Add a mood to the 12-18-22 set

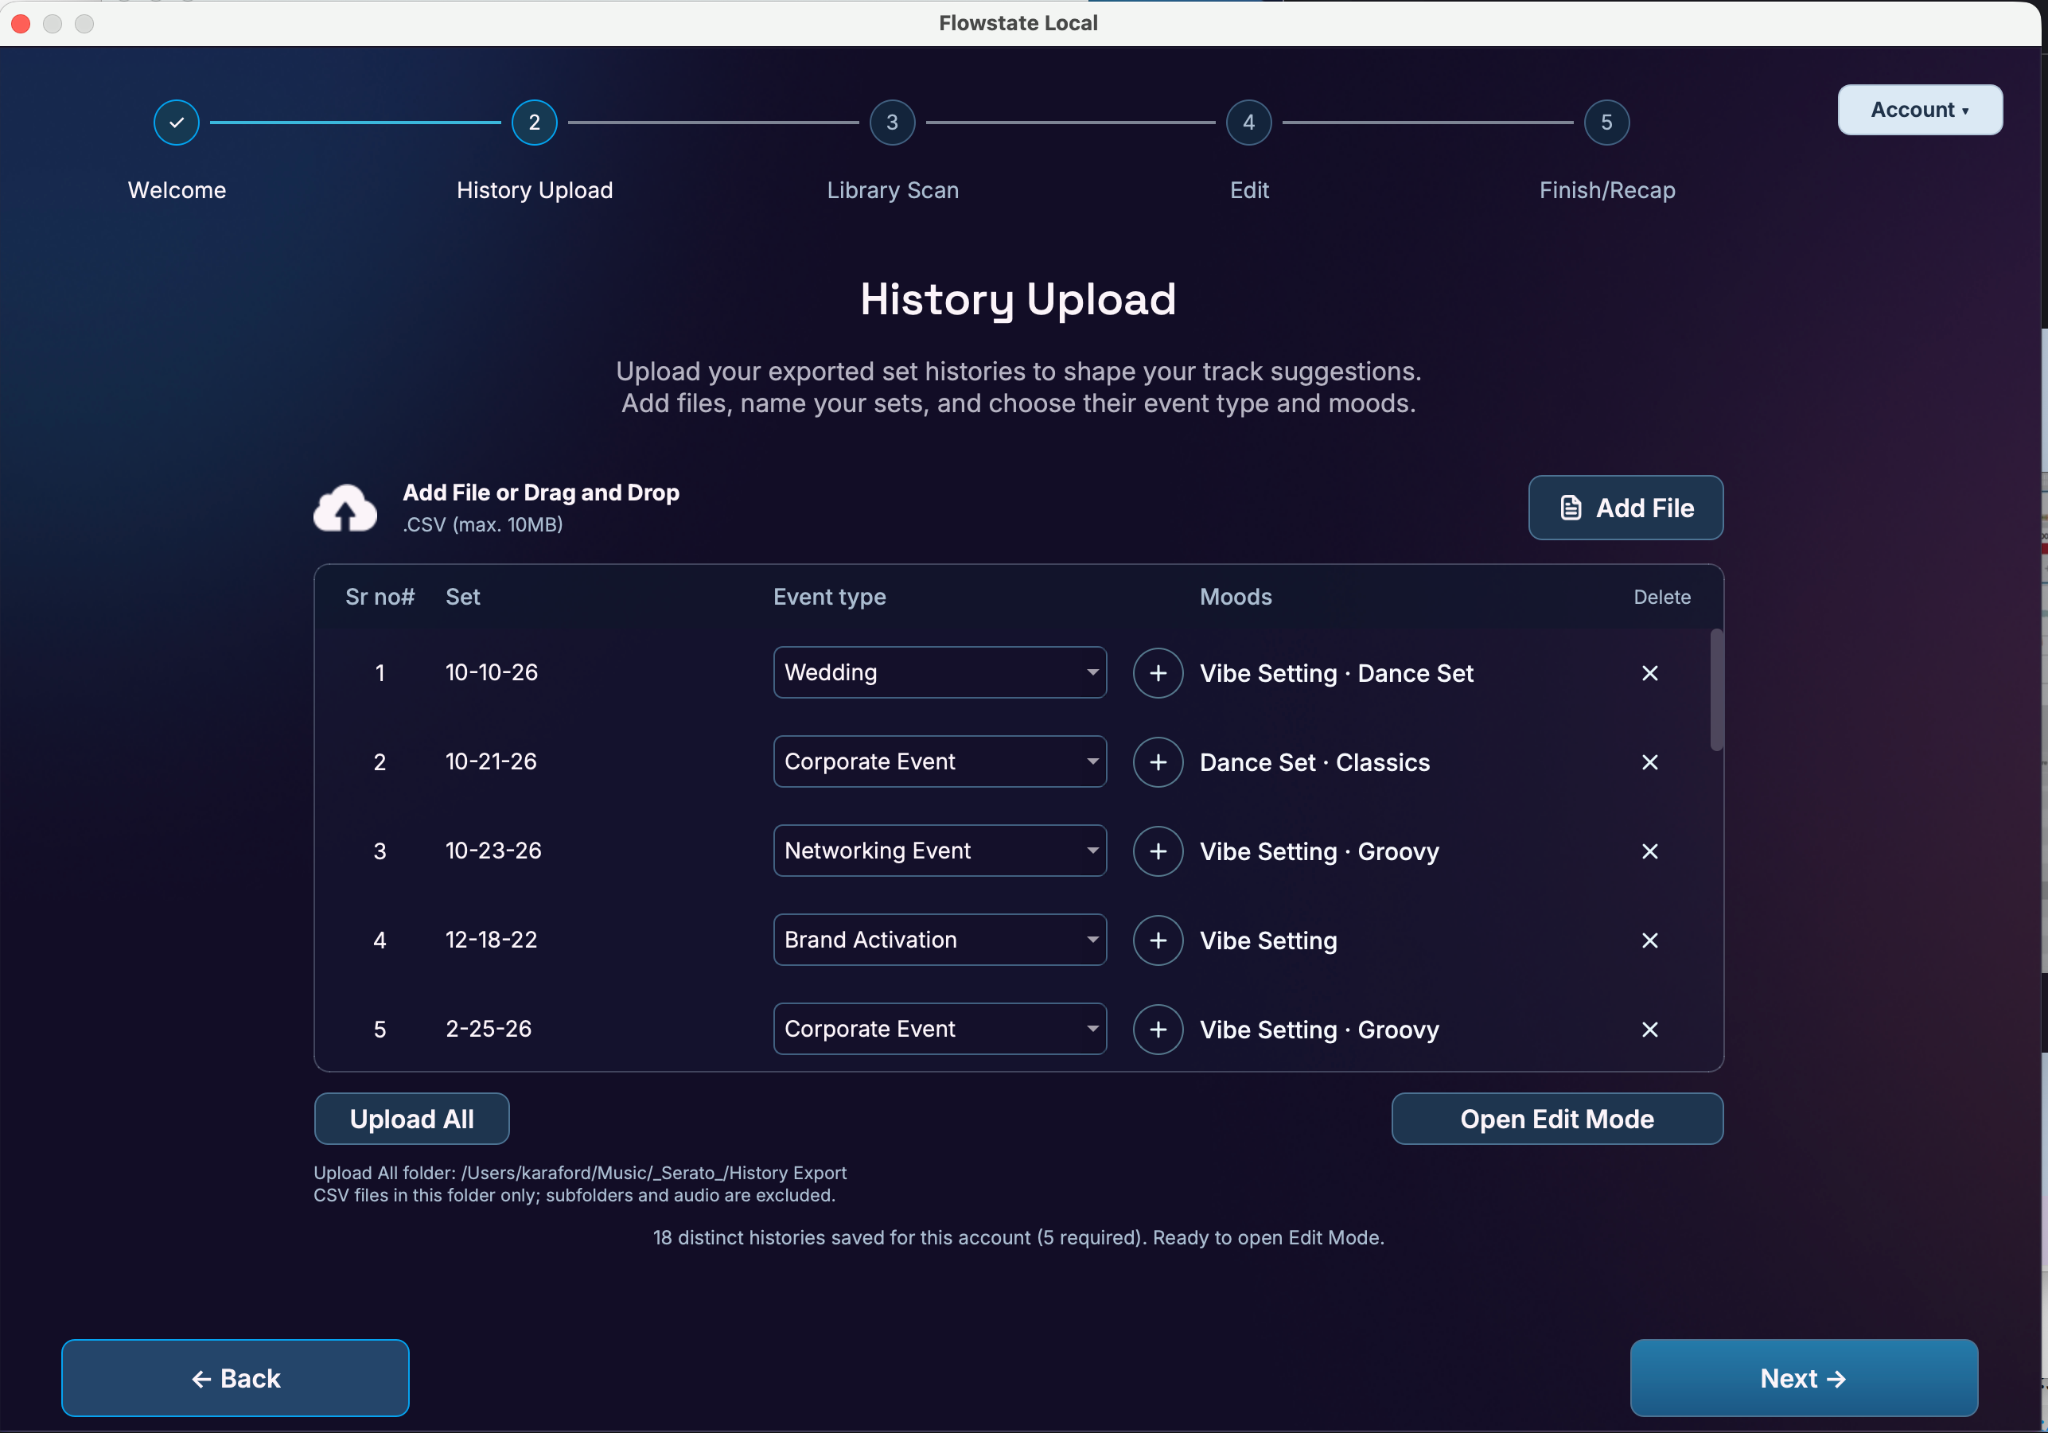(x=1158, y=940)
